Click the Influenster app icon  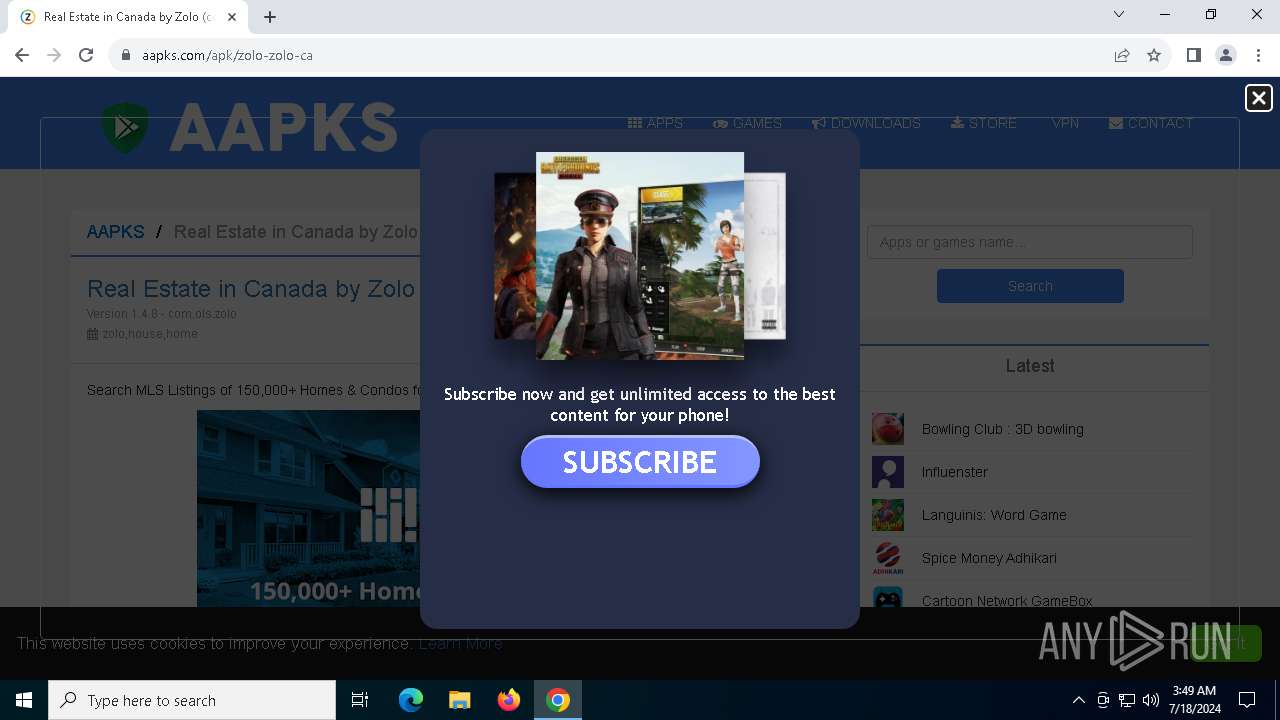tap(888, 472)
